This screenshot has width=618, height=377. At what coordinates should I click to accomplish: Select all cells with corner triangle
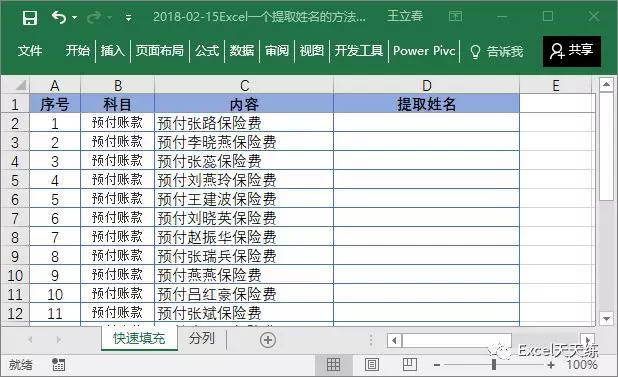coord(15,85)
